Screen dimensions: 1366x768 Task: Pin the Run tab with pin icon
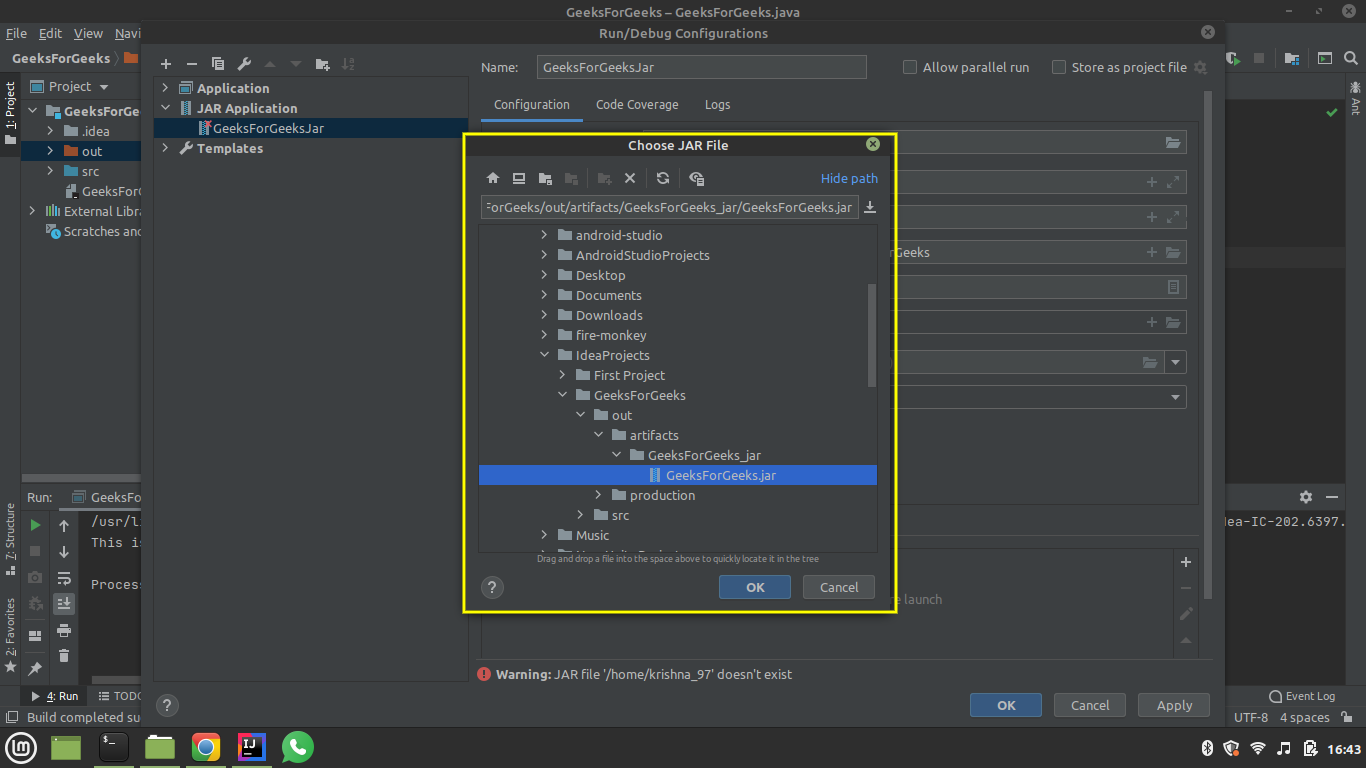[x=35, y=668]
